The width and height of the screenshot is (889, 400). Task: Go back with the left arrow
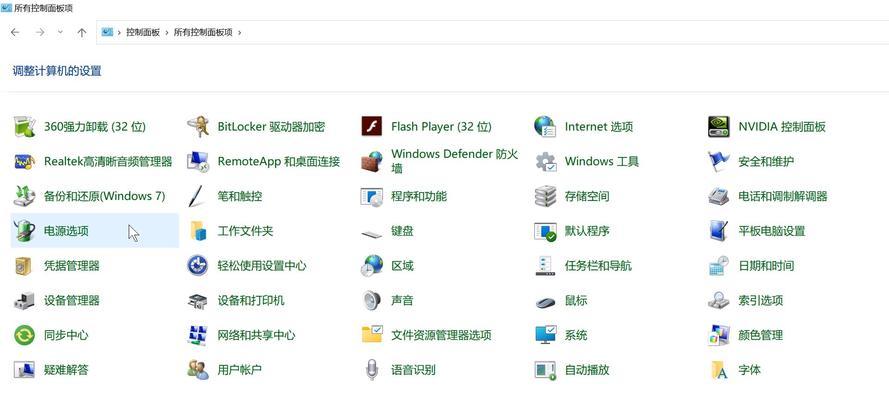tap(15, 32)
